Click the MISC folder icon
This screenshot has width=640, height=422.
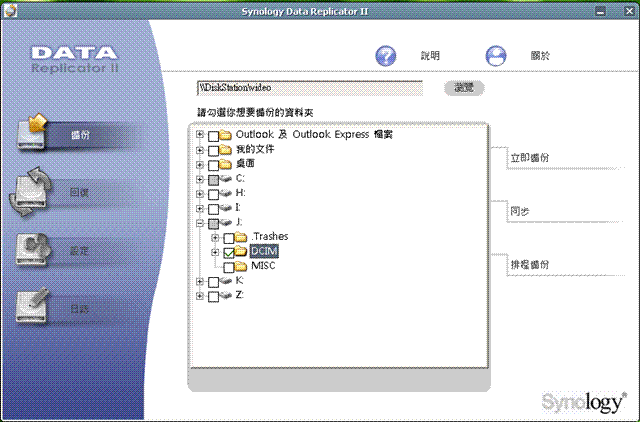click(x=241, y=266)
